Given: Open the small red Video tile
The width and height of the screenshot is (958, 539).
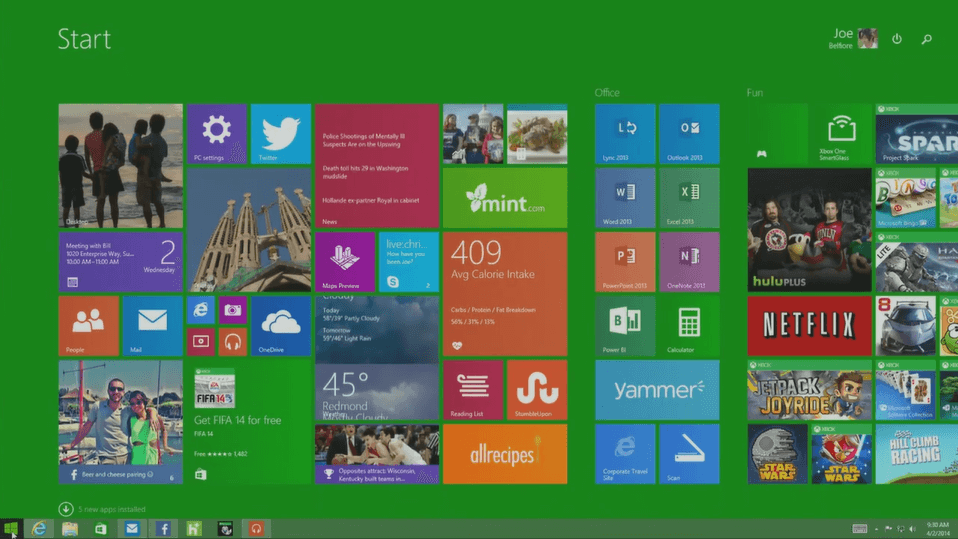Looking at the screenshot, I should pyautogui.click(x=201, y=342).
